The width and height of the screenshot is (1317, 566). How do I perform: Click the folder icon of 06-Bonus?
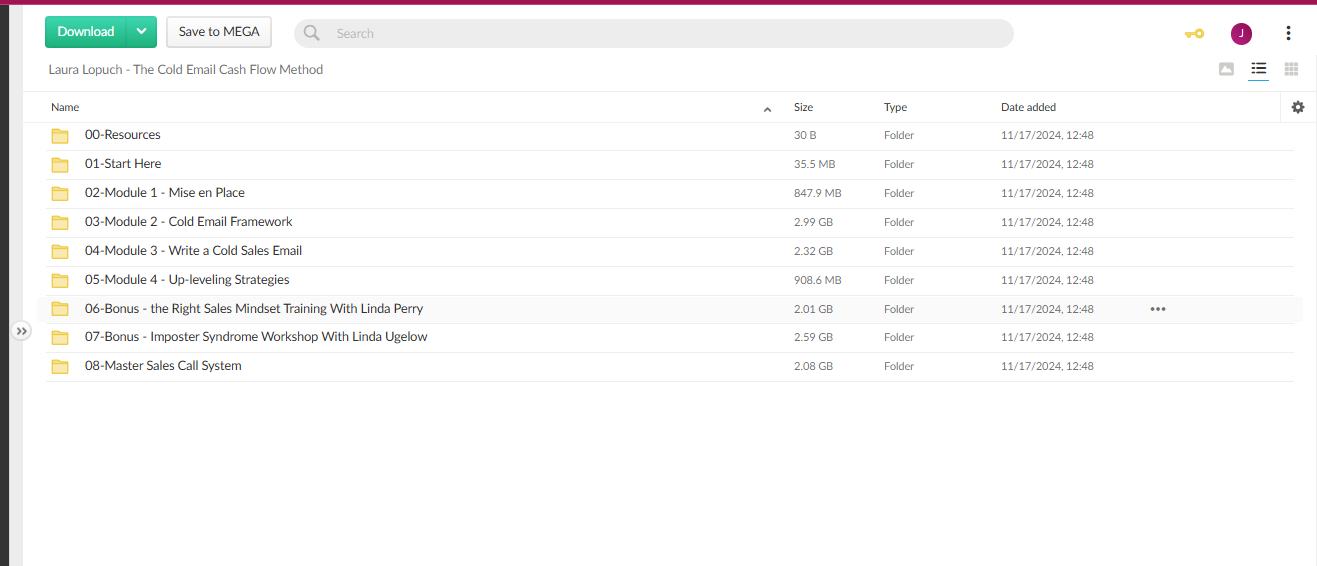pos(60,310)
